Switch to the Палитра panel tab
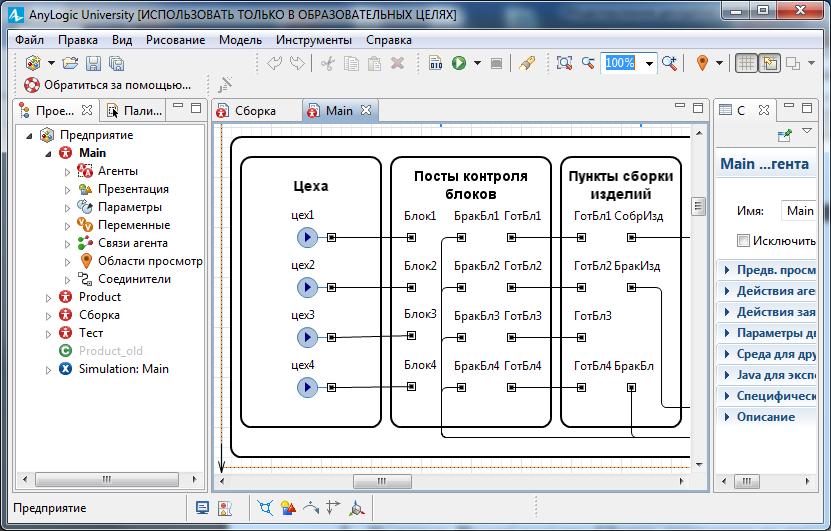 pyautogui.click(x=135, y=111)
